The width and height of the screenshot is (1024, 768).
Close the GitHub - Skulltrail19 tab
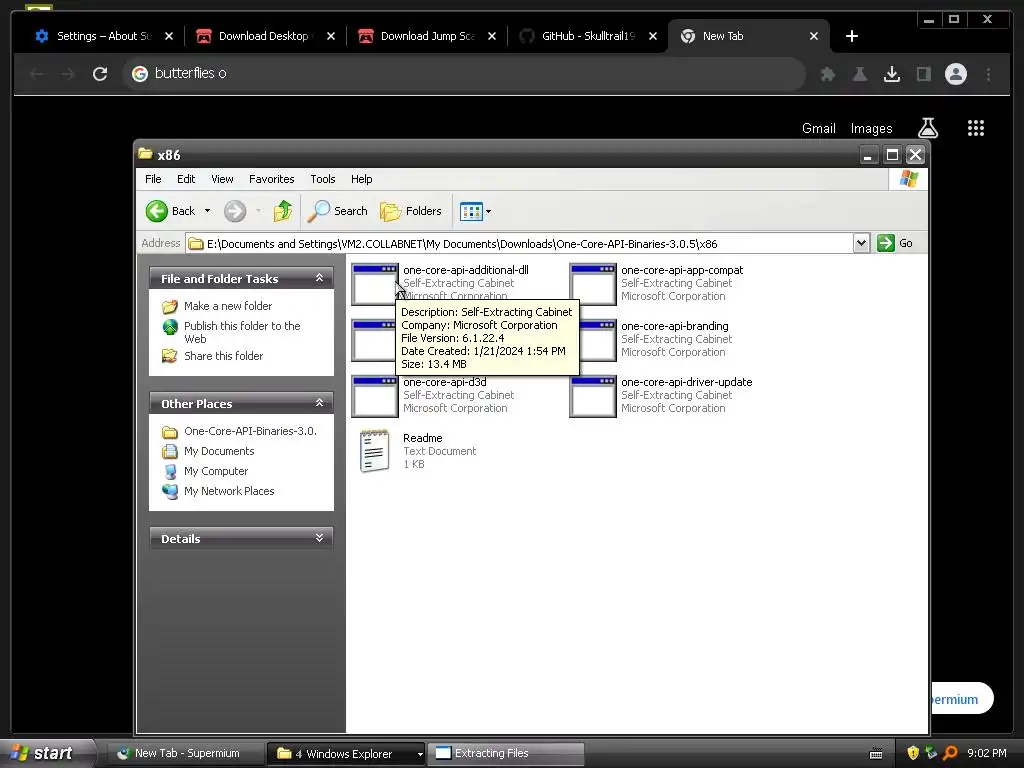click(652, 36)
